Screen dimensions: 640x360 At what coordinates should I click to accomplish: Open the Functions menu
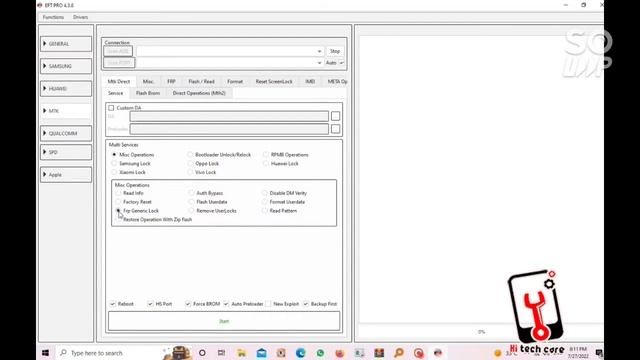coord(53,17)
